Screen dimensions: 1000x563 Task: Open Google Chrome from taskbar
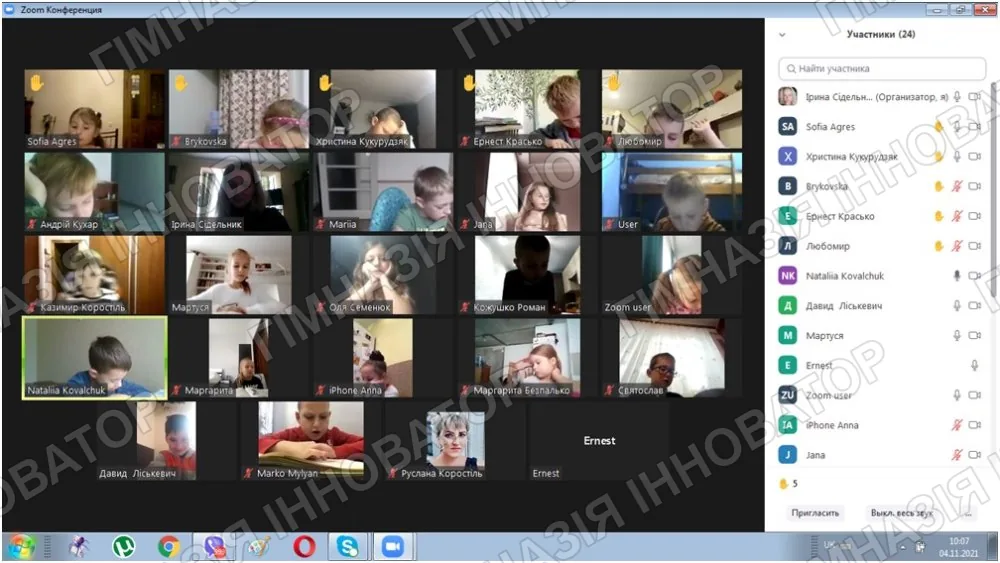click(168, 547)
